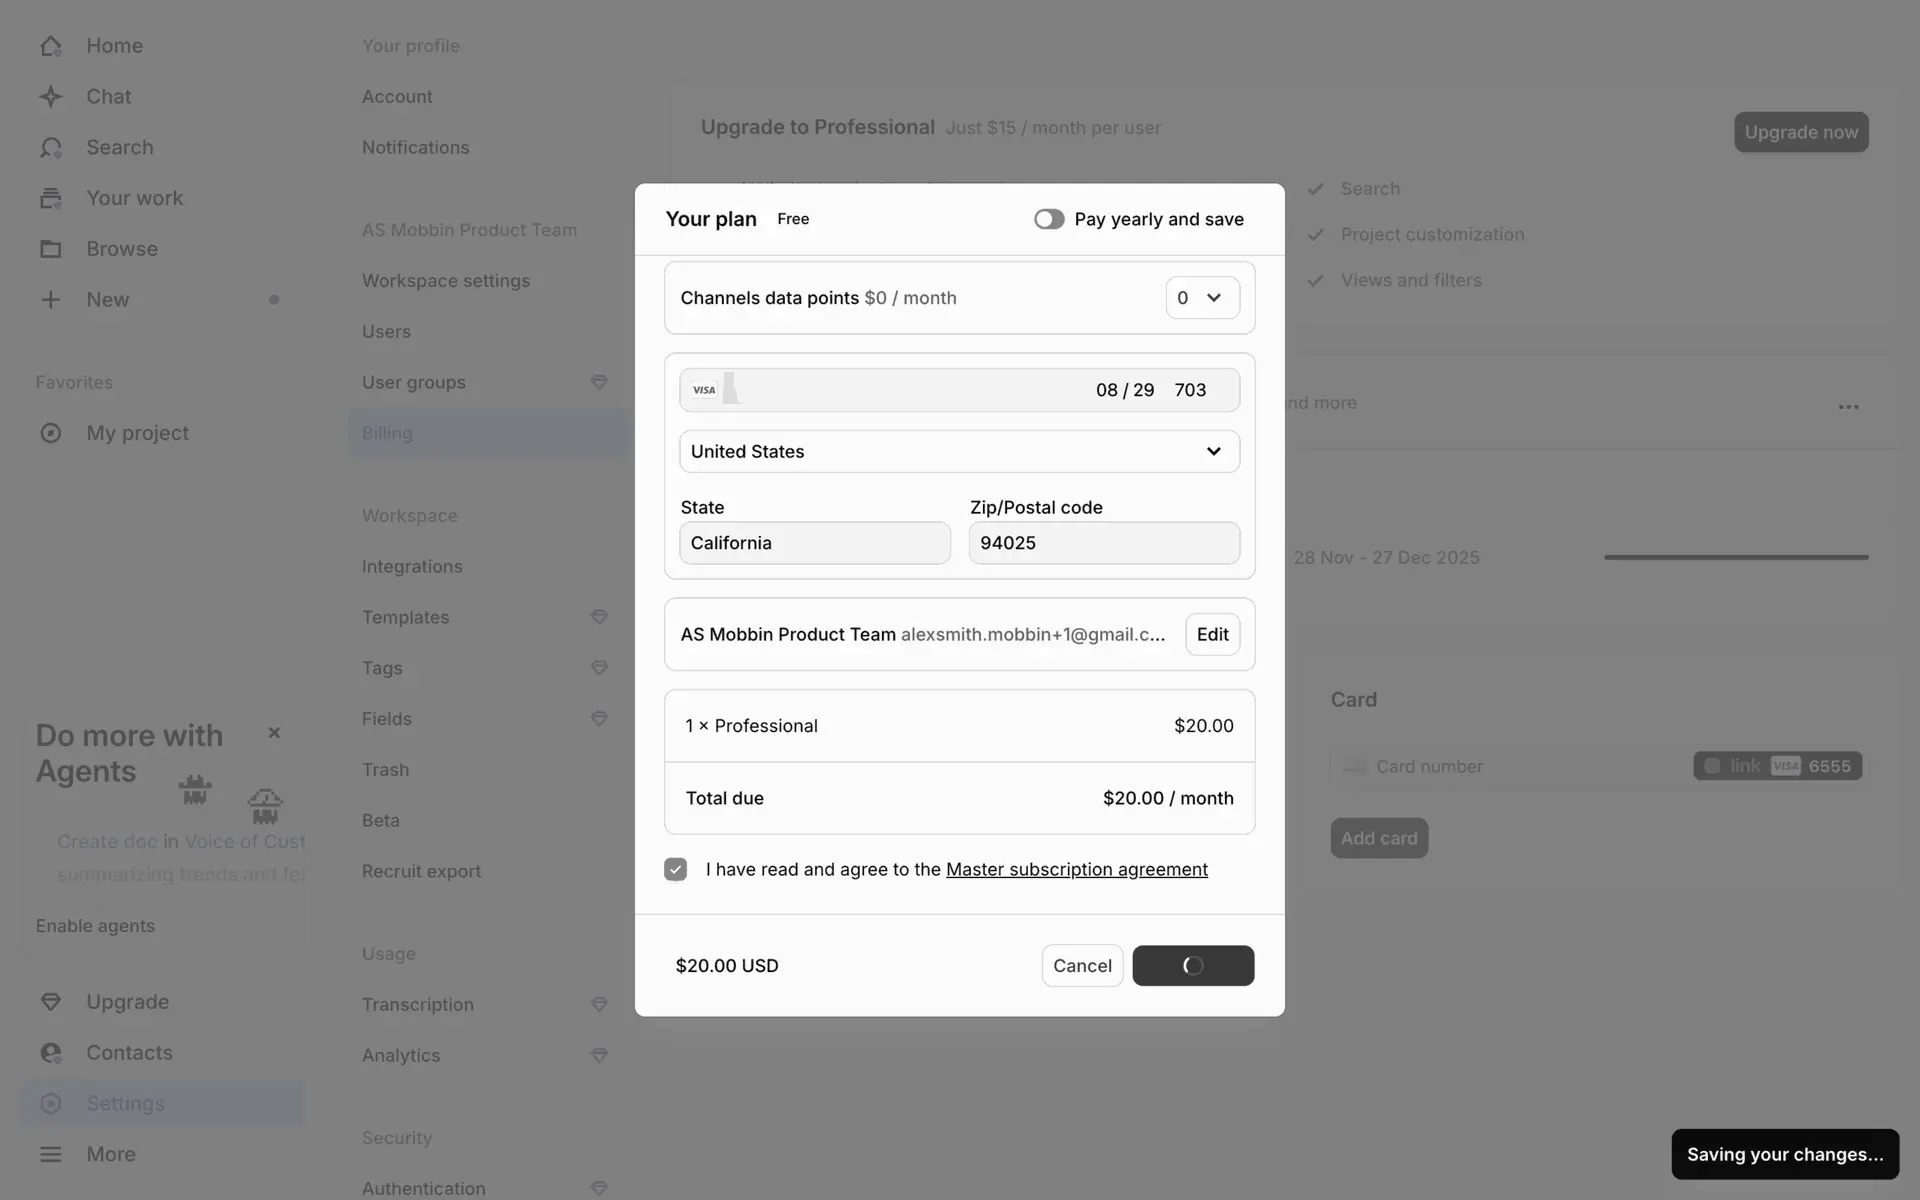The height and width of the screenshot is (1200, 1920).
Task: Open Chat via its sparkle icon
Action: pos(51,97)
